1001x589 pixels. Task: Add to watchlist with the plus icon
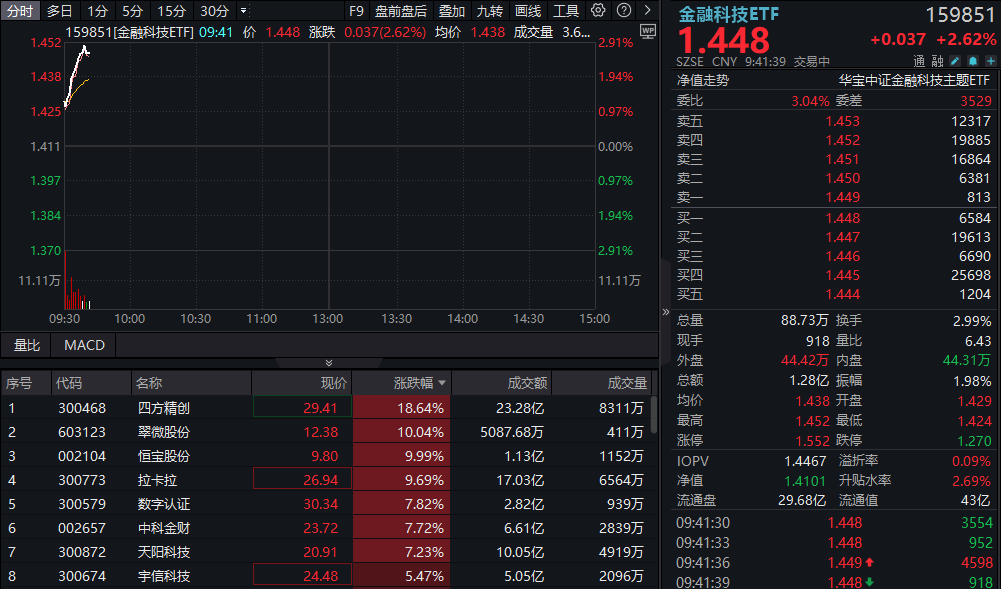[x=990, y=61]
